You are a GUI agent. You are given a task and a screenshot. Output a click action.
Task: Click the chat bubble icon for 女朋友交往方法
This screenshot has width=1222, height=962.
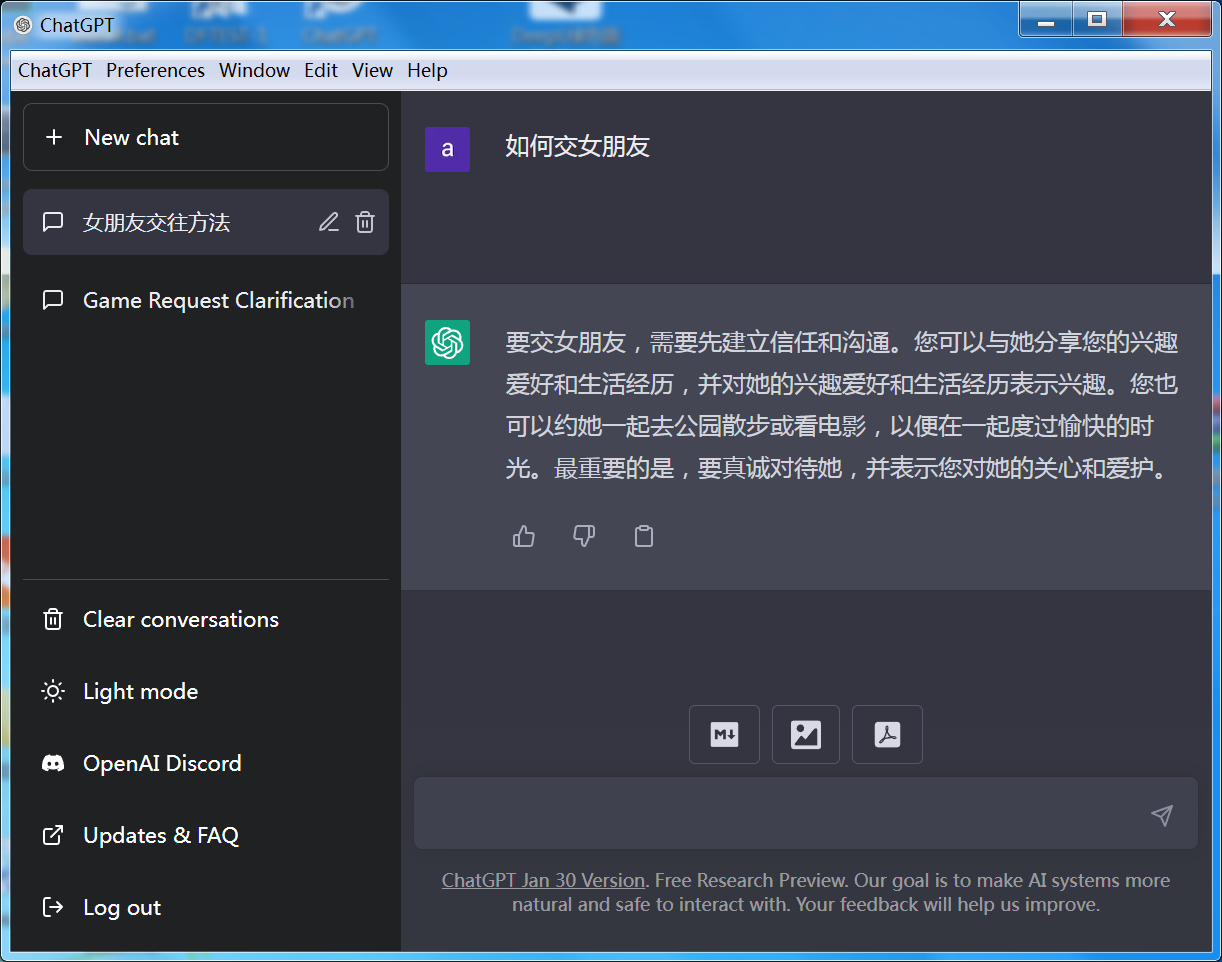coord(53,222)
